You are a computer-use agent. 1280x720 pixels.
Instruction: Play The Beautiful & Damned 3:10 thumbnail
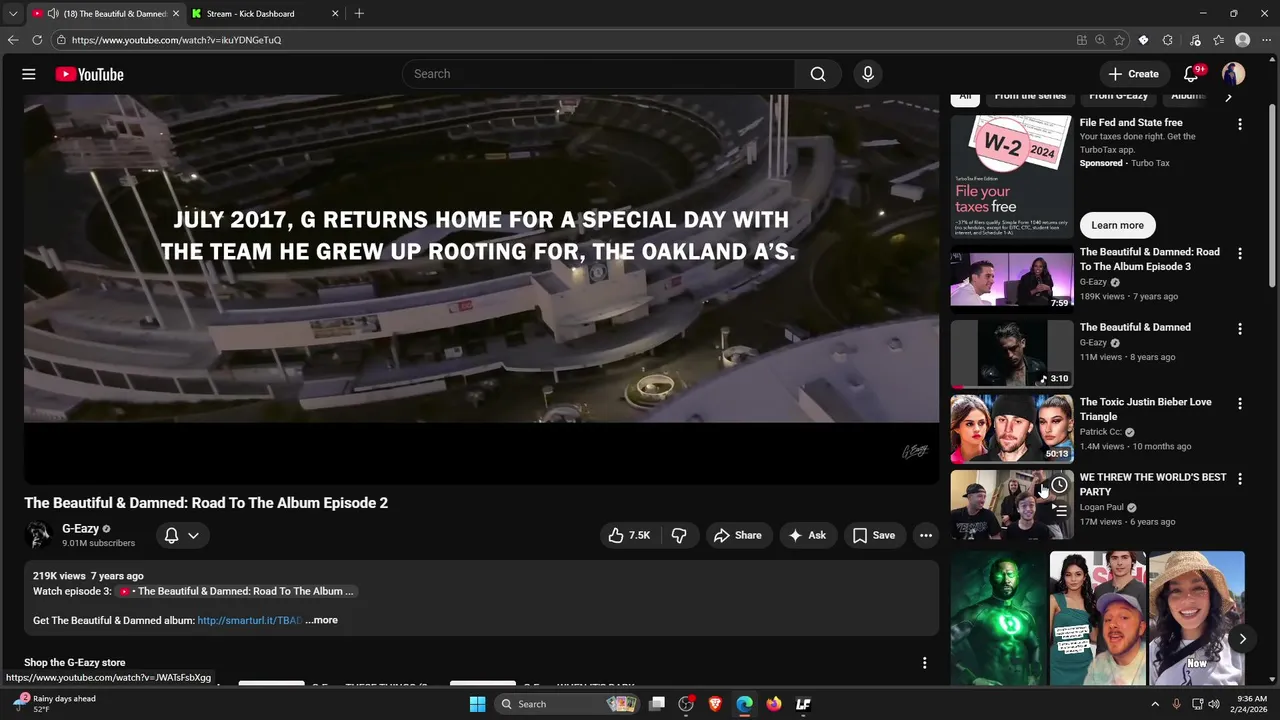tap(1011, 353)
